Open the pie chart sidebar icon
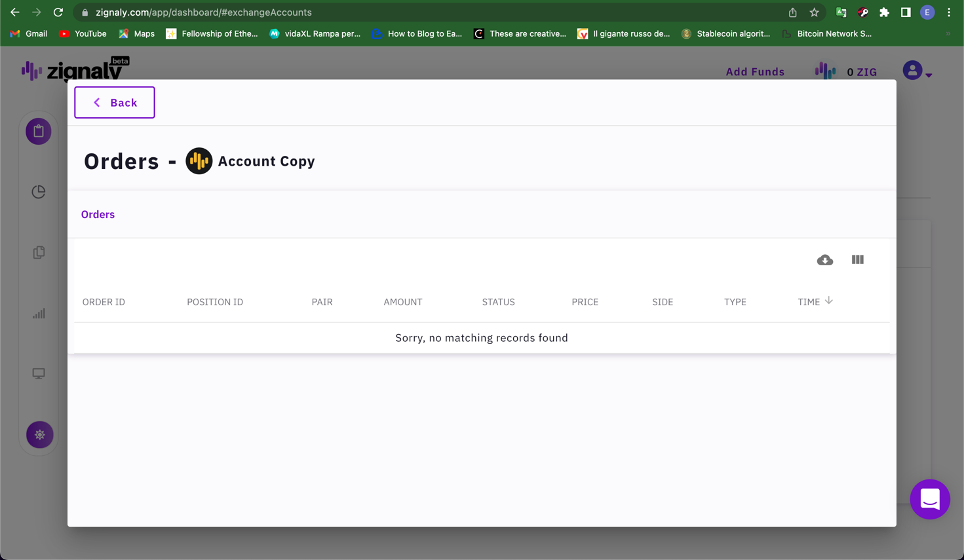The width and height of the screenshot is (964, 560). point(39,192)
